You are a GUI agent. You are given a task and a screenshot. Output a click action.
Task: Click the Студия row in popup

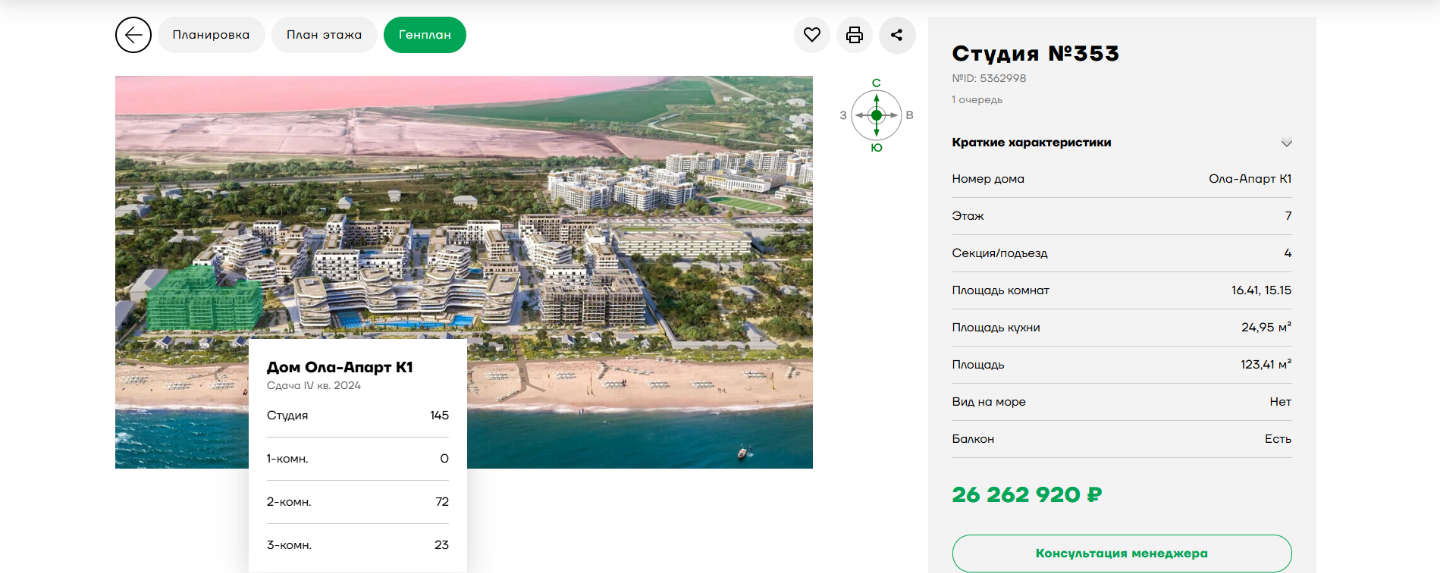tap(358, 416)
